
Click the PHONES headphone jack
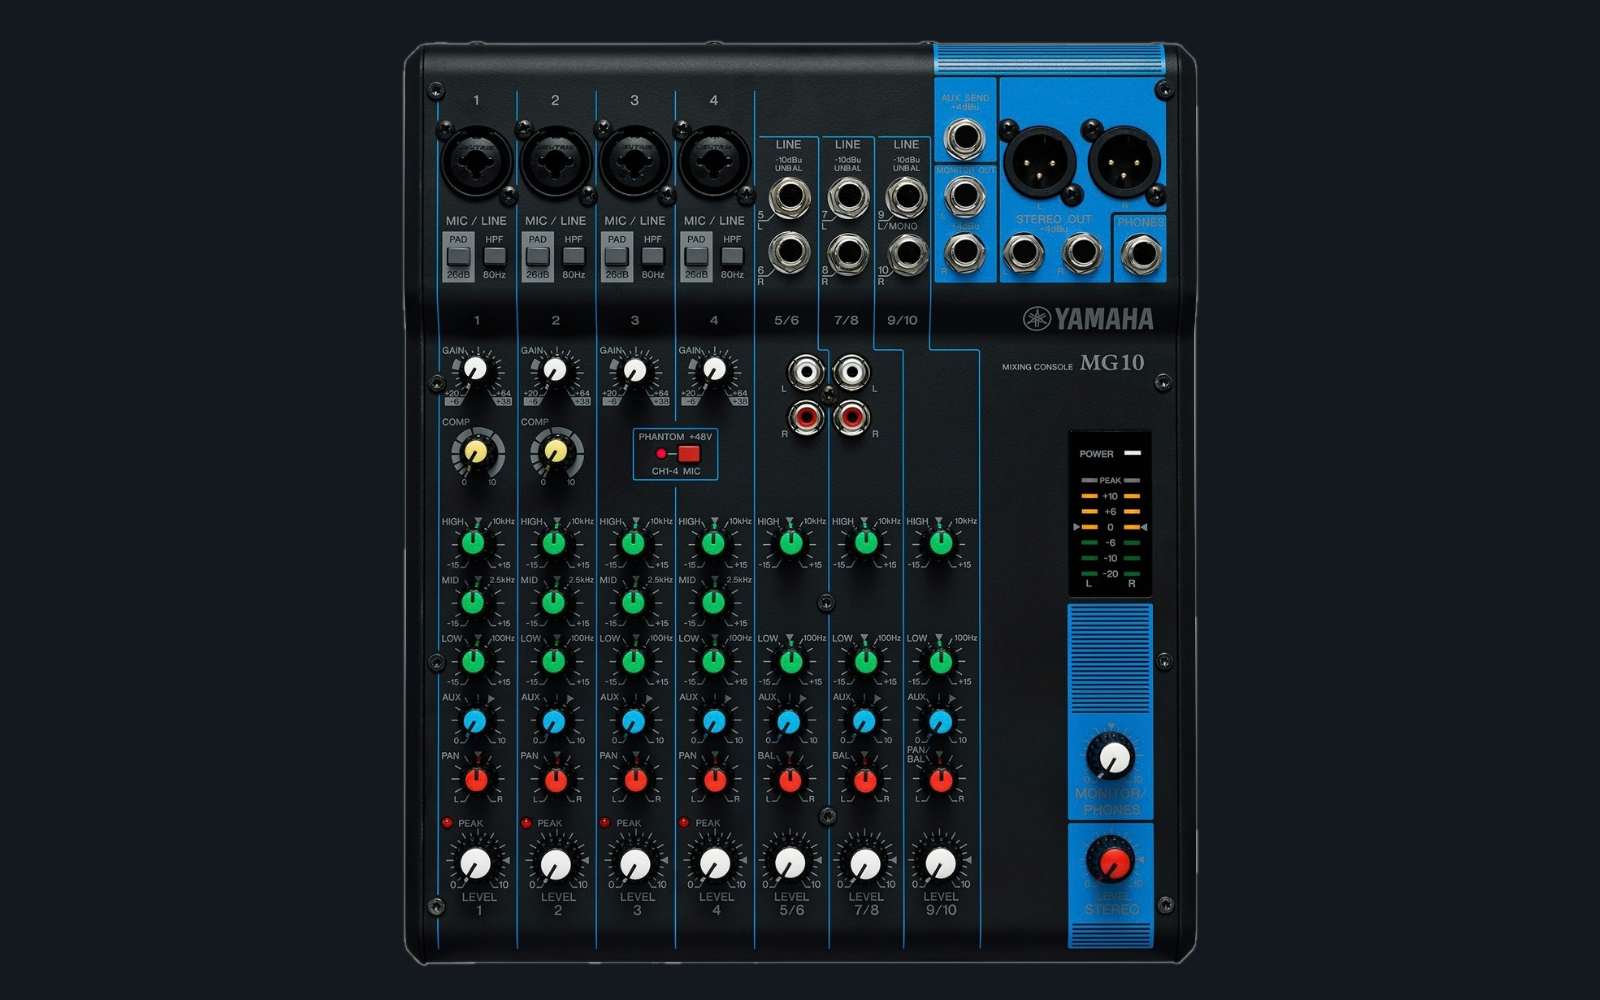click(1140, 255)
